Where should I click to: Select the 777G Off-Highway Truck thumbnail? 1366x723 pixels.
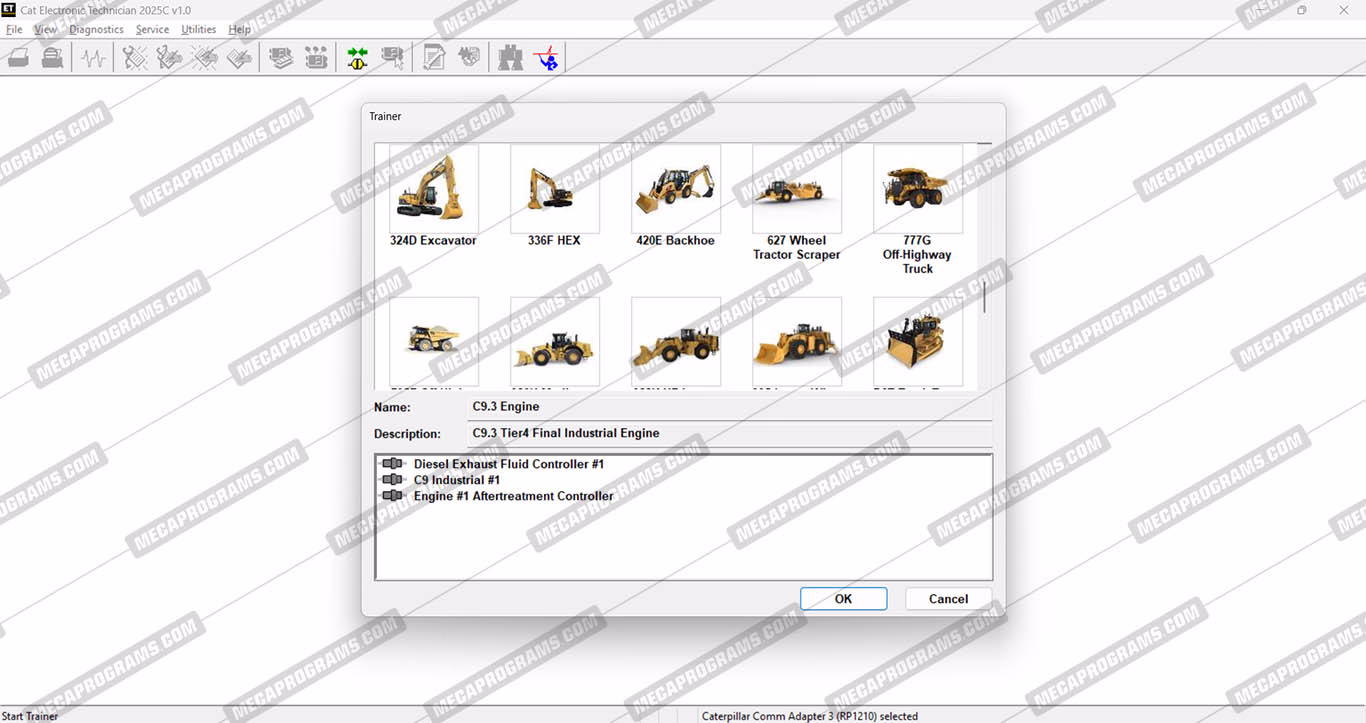pos(917,189)
